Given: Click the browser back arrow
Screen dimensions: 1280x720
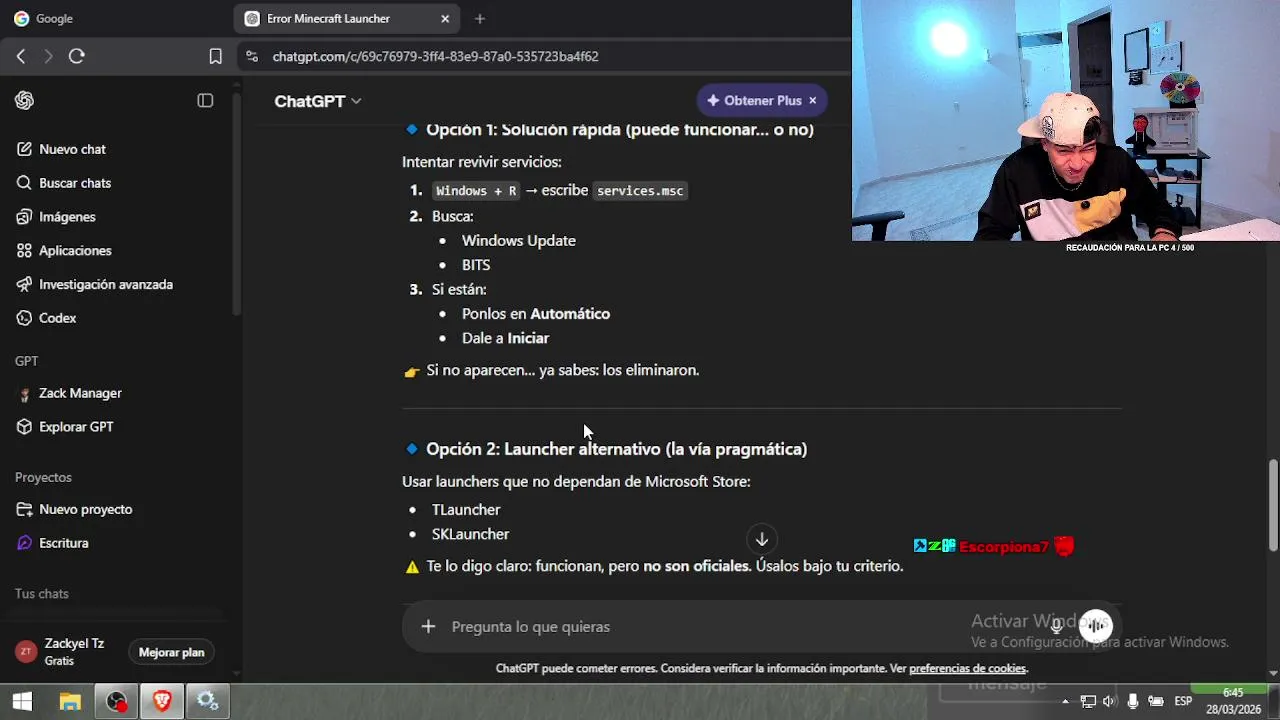Looking at the screenshot, I should pos(21,57).
